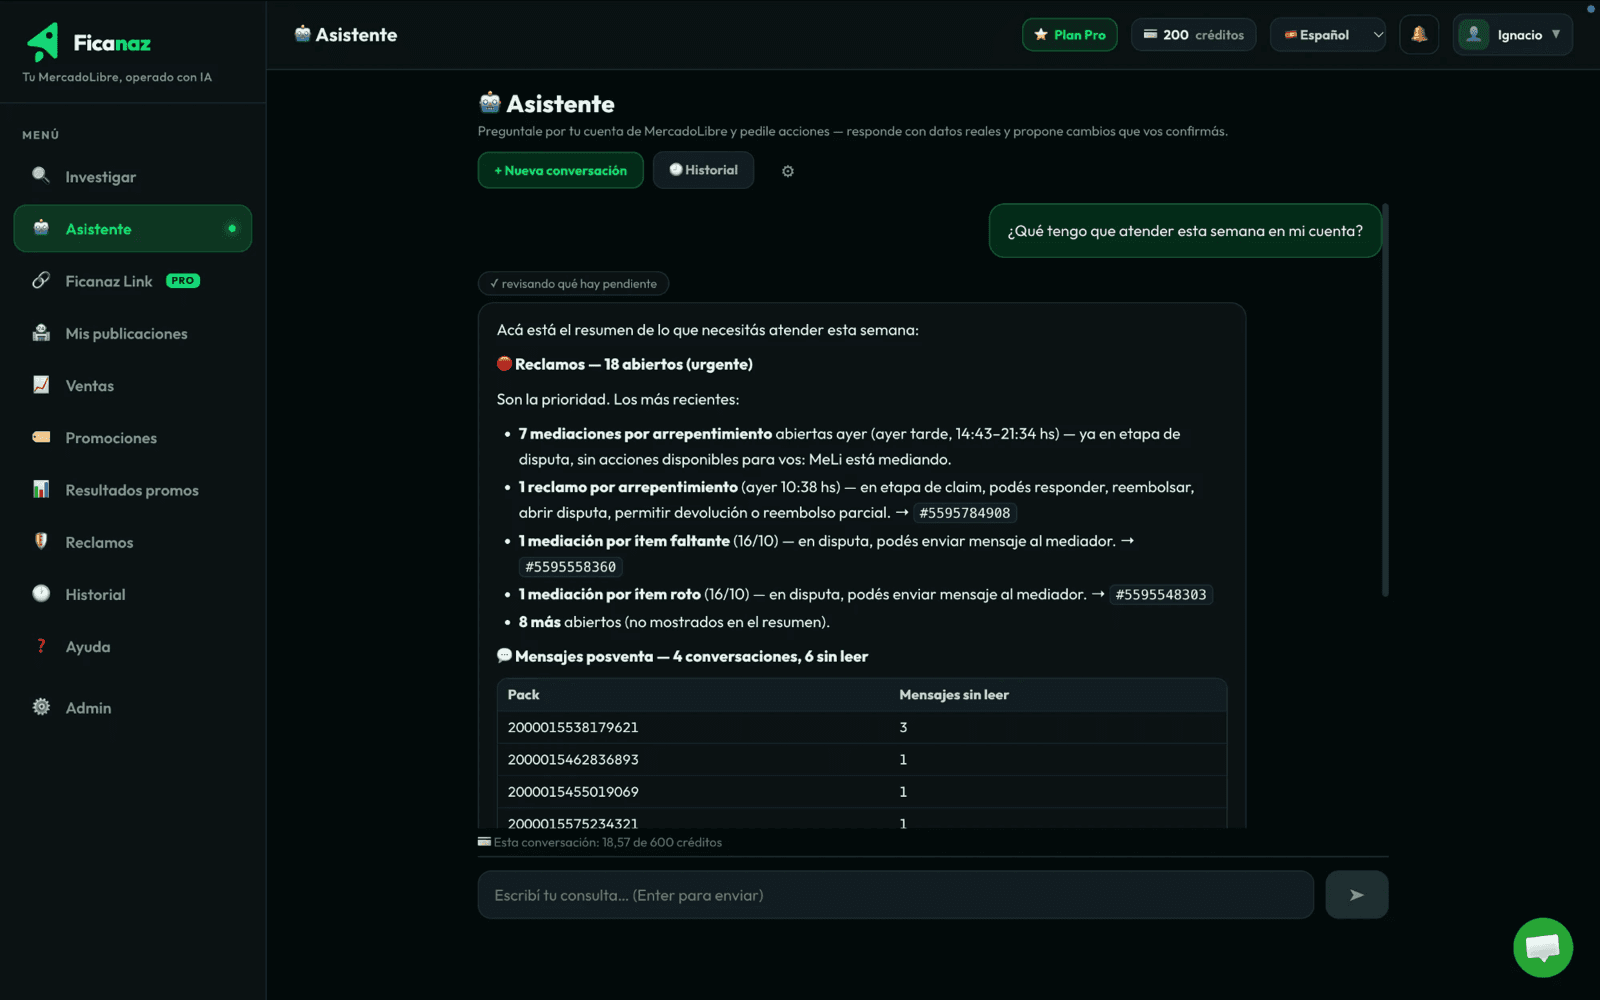Start a Nueva conversación
Screen dimensions: 1600x1000
coord(560,171)
